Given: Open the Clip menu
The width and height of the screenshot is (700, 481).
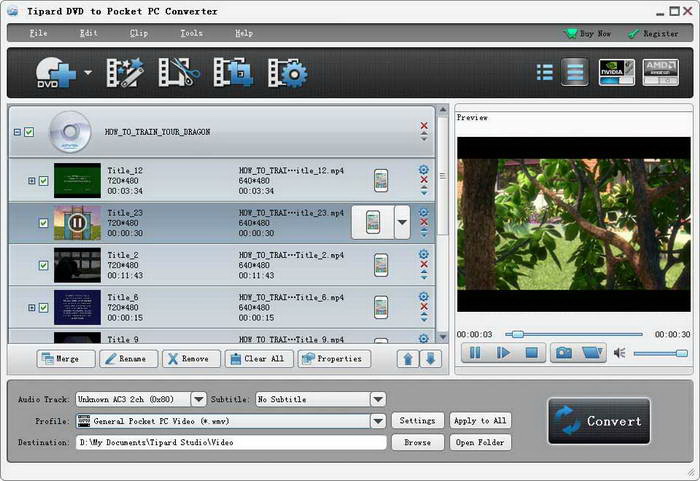Looking at the screenshot, I should (139, 33).
